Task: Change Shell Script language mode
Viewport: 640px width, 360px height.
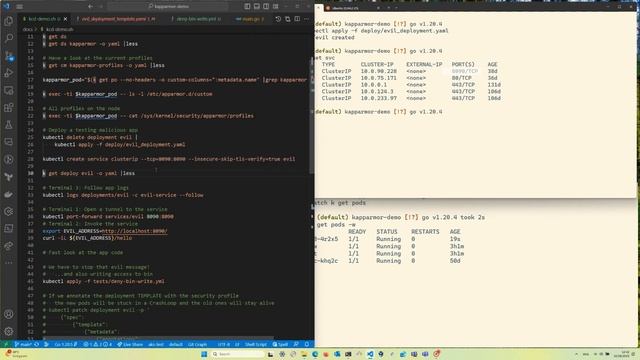Action: [256, 344]
